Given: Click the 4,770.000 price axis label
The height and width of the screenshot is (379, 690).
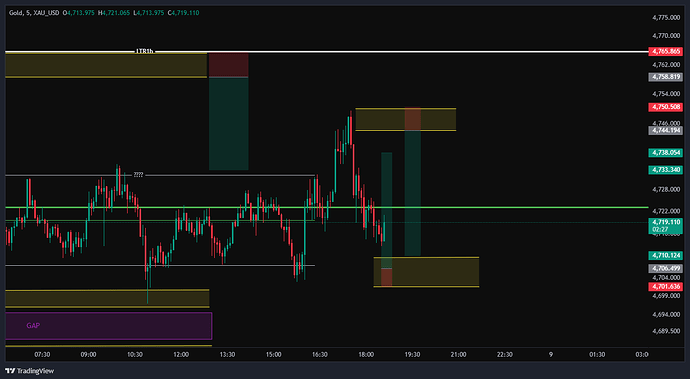Looking at the screenshot, I should [x=666, y=36].
